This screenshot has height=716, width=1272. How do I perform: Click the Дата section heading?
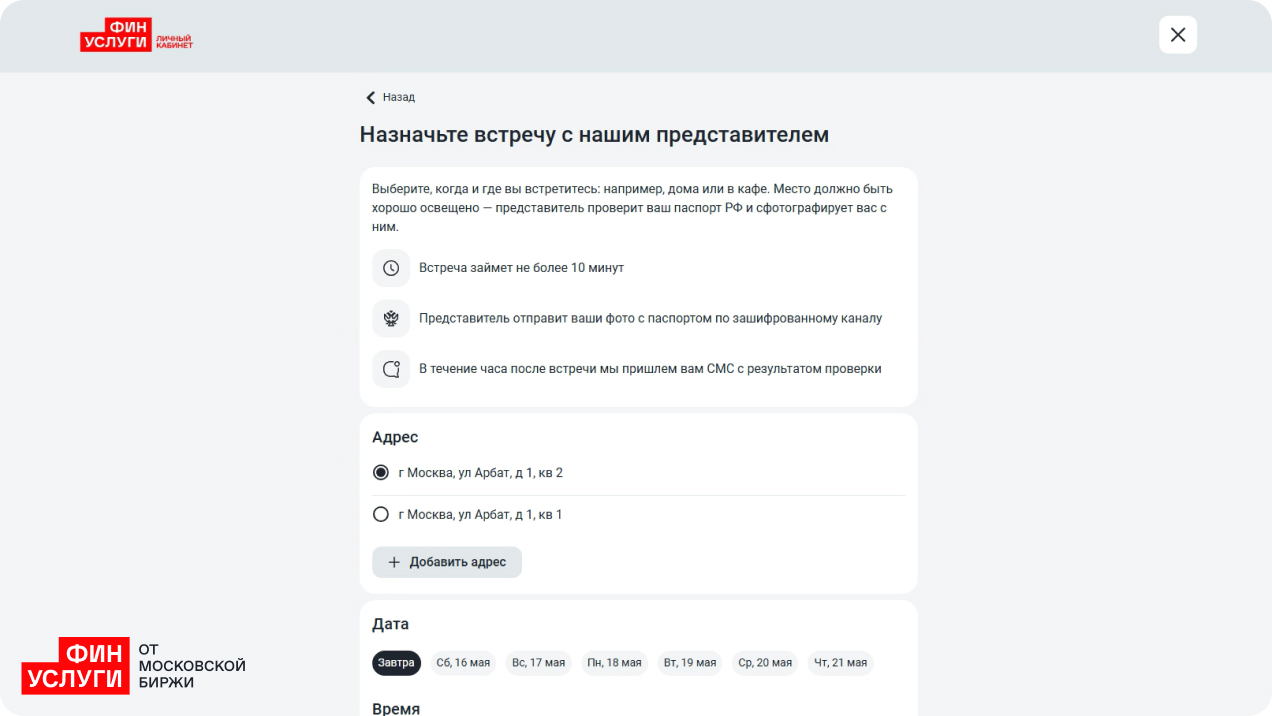[390, 624]
